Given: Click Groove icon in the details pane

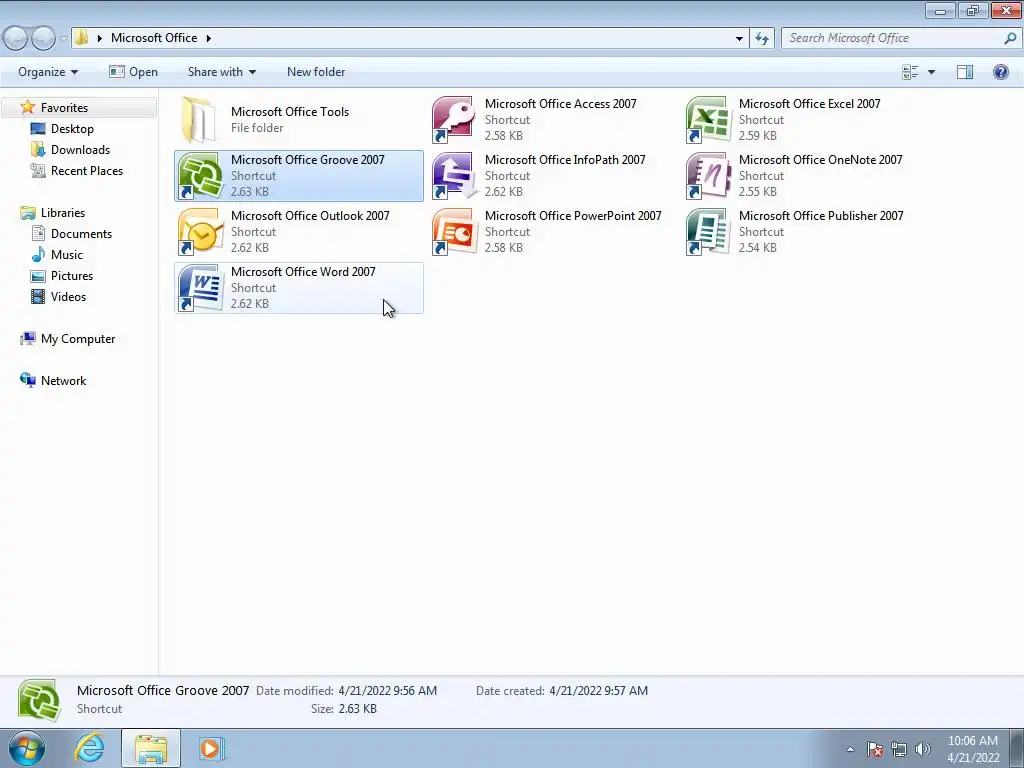Looking at the screenshot, I should click(39, 701).
